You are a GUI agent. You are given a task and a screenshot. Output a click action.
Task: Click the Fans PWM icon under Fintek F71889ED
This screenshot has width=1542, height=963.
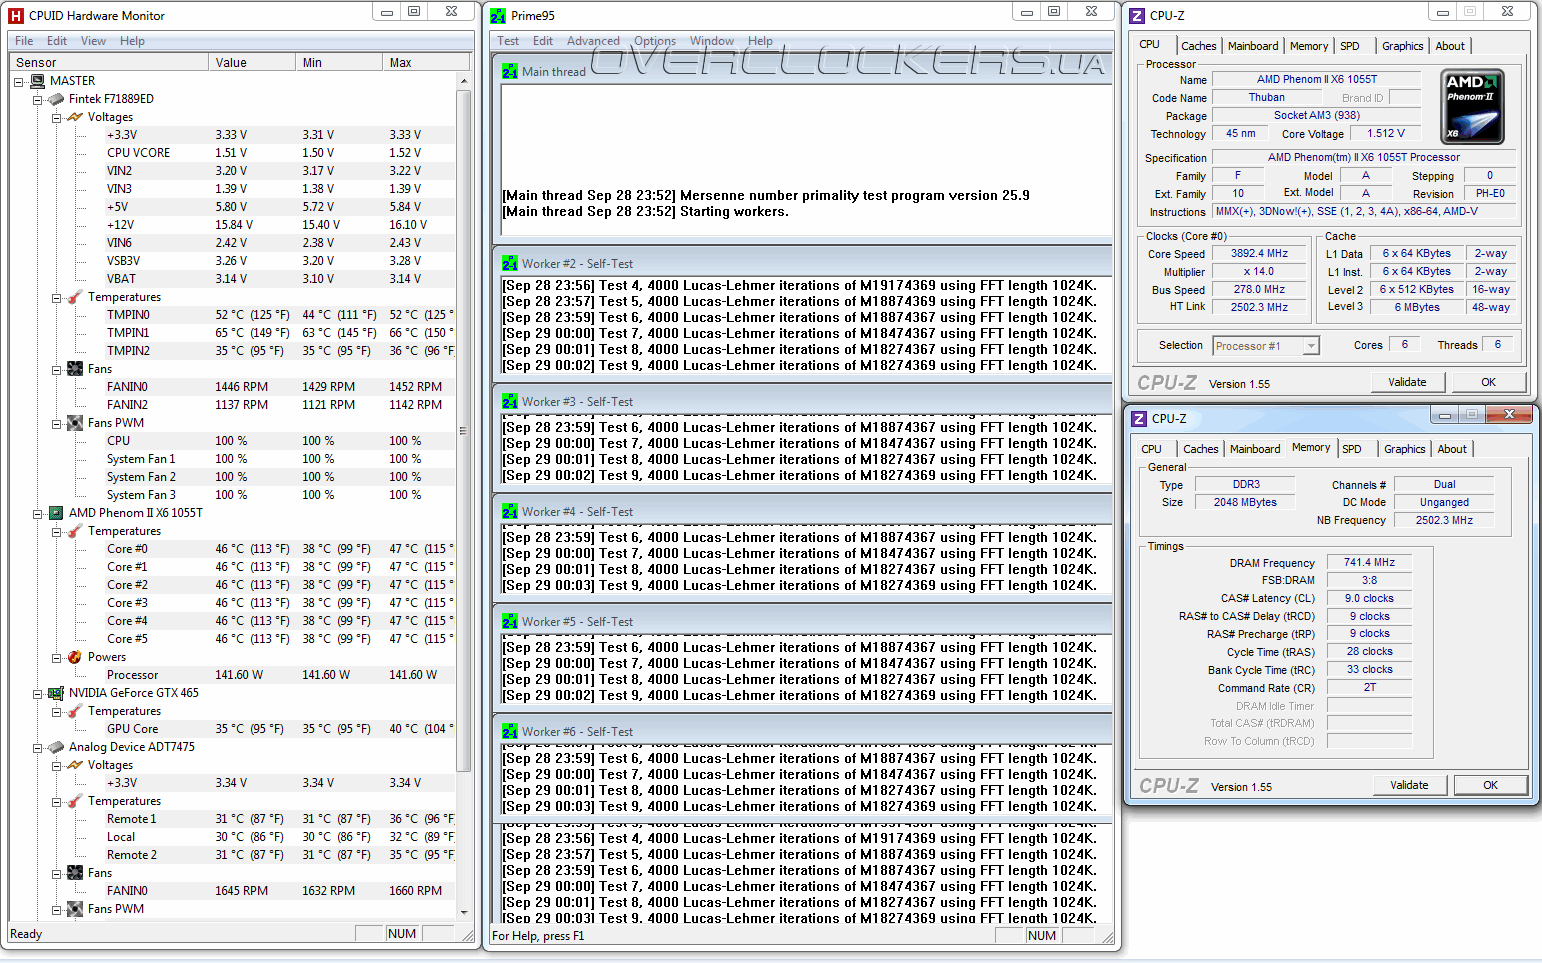pos(75,423)
